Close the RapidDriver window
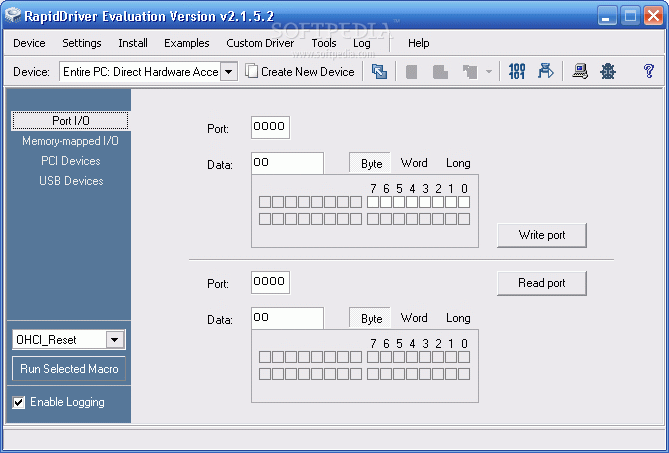669x453 pixels. pyautogui.click(x=654, y=16)
